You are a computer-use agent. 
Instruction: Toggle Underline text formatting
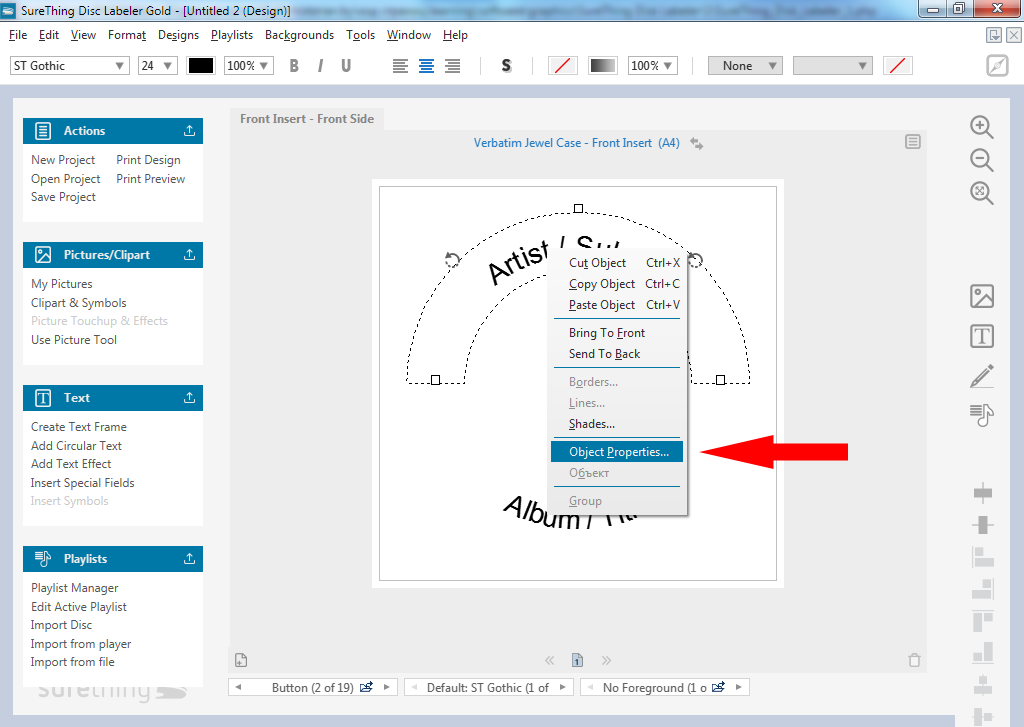pos(346,66)
